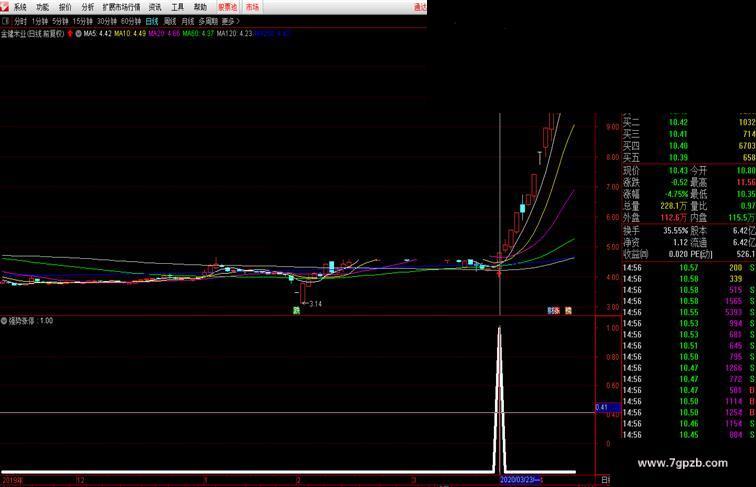Click the 涨幅 -4.75% value
Image resolution: width=756 pixels, height=487 pixels.
[x=676, y=194]
